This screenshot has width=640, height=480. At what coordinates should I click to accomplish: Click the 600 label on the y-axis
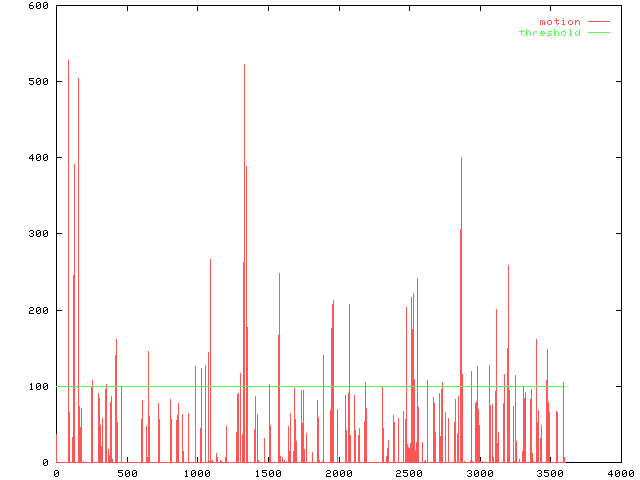click(38, 6)
